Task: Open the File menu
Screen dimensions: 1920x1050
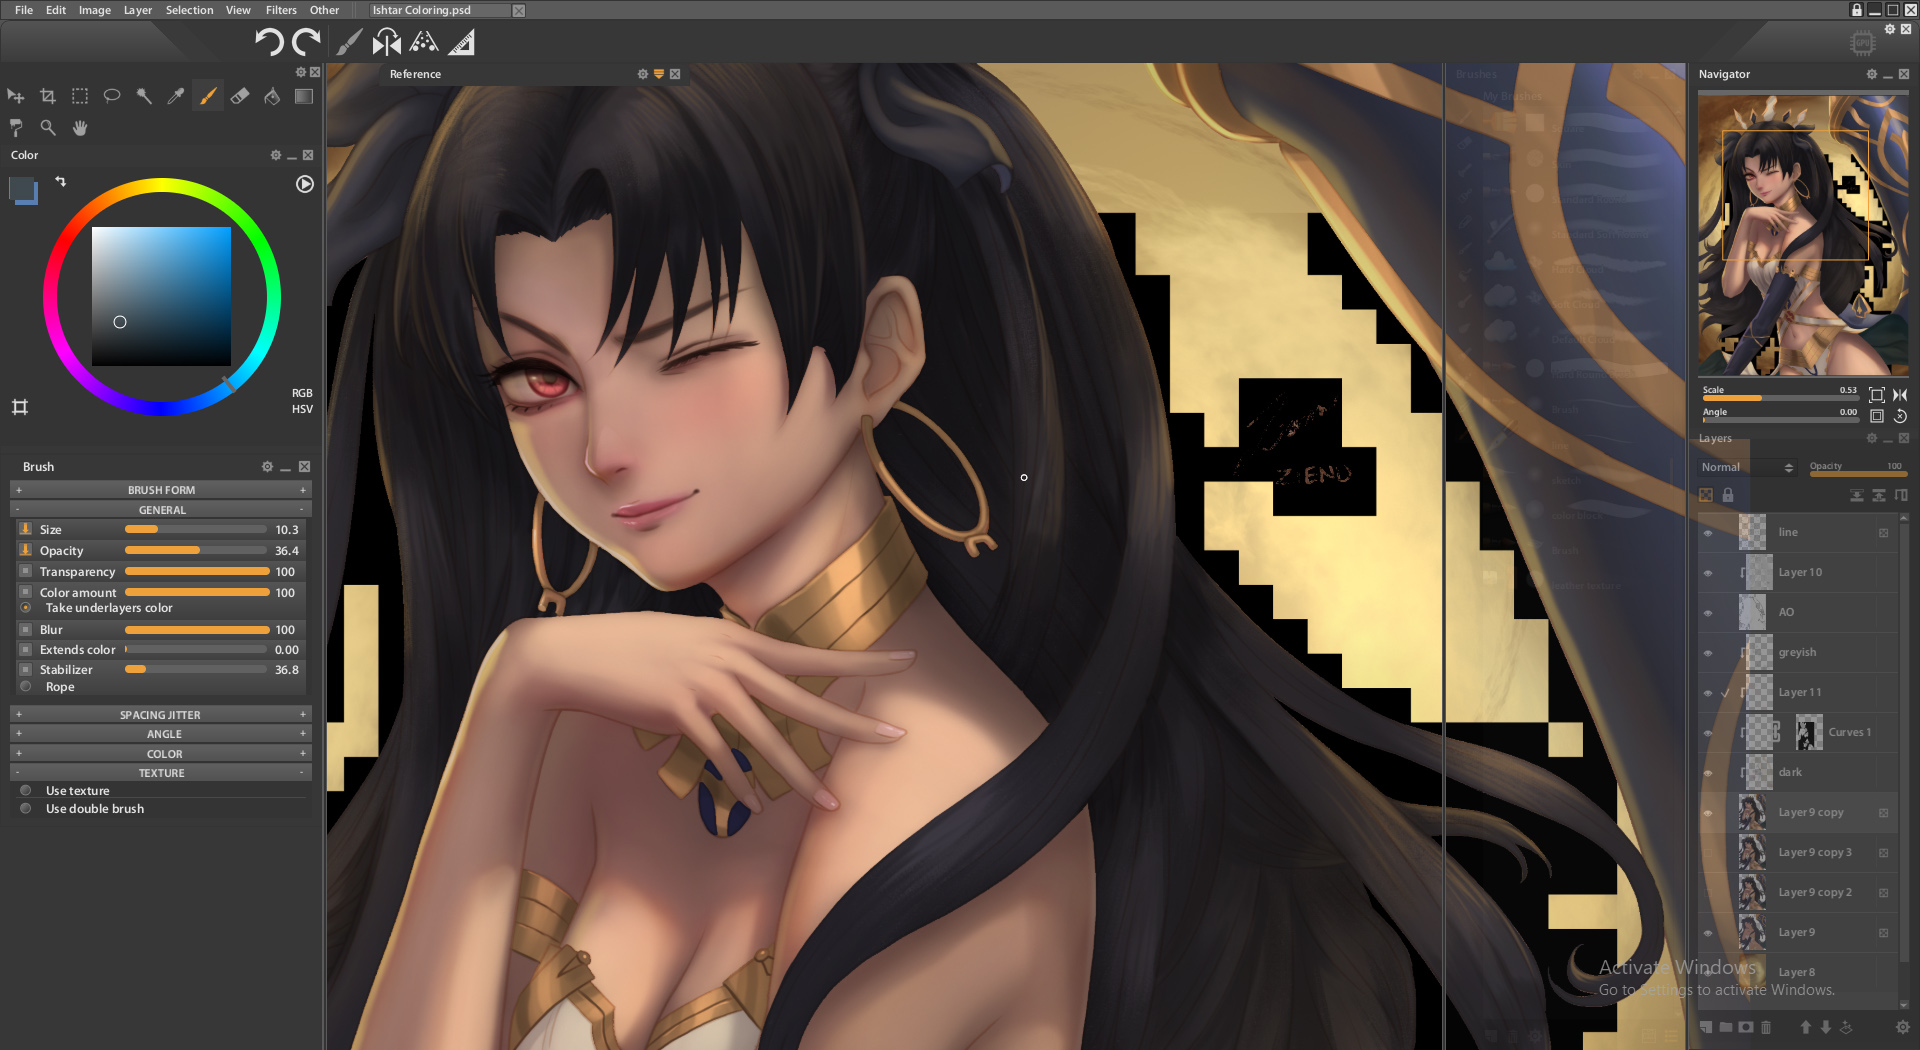Action: pyautogui.click(x=24, y=10)
